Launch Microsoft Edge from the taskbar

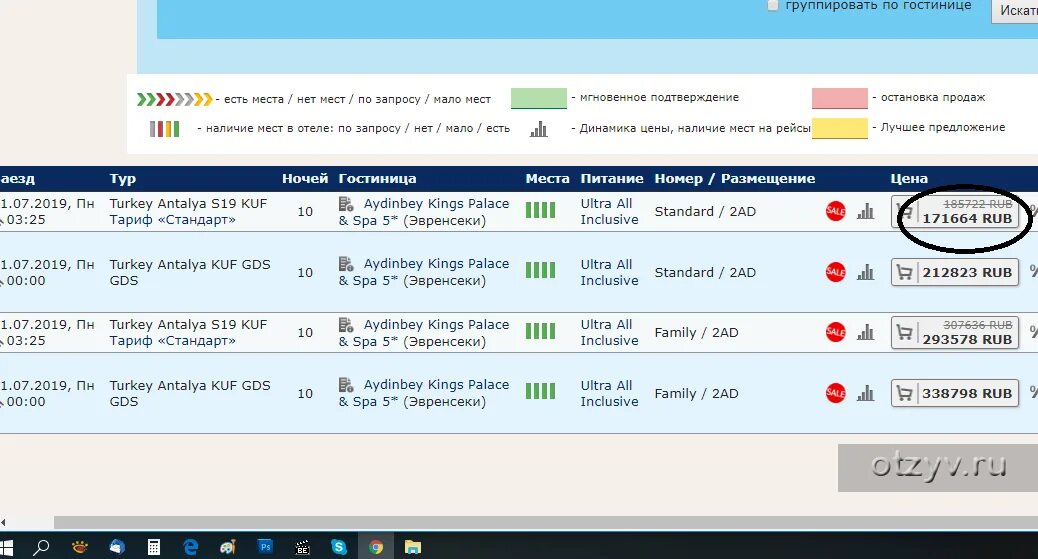191,547
